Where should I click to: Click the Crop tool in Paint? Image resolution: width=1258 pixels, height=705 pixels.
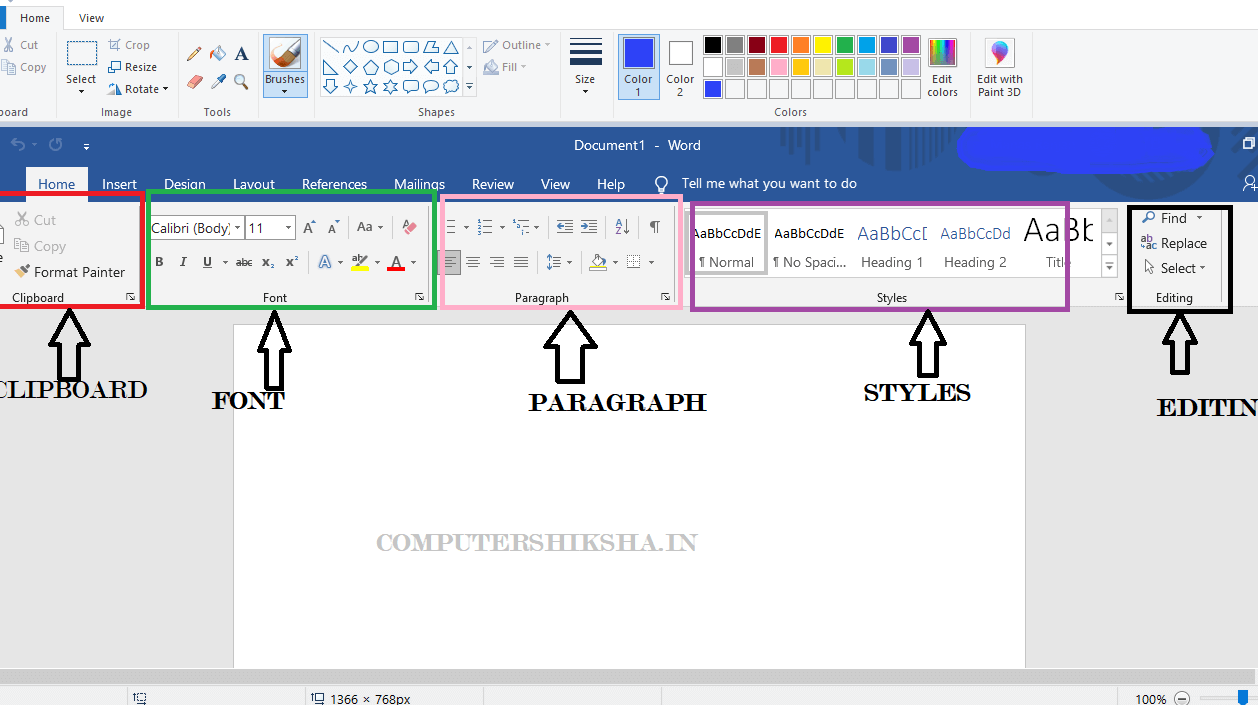129,45
